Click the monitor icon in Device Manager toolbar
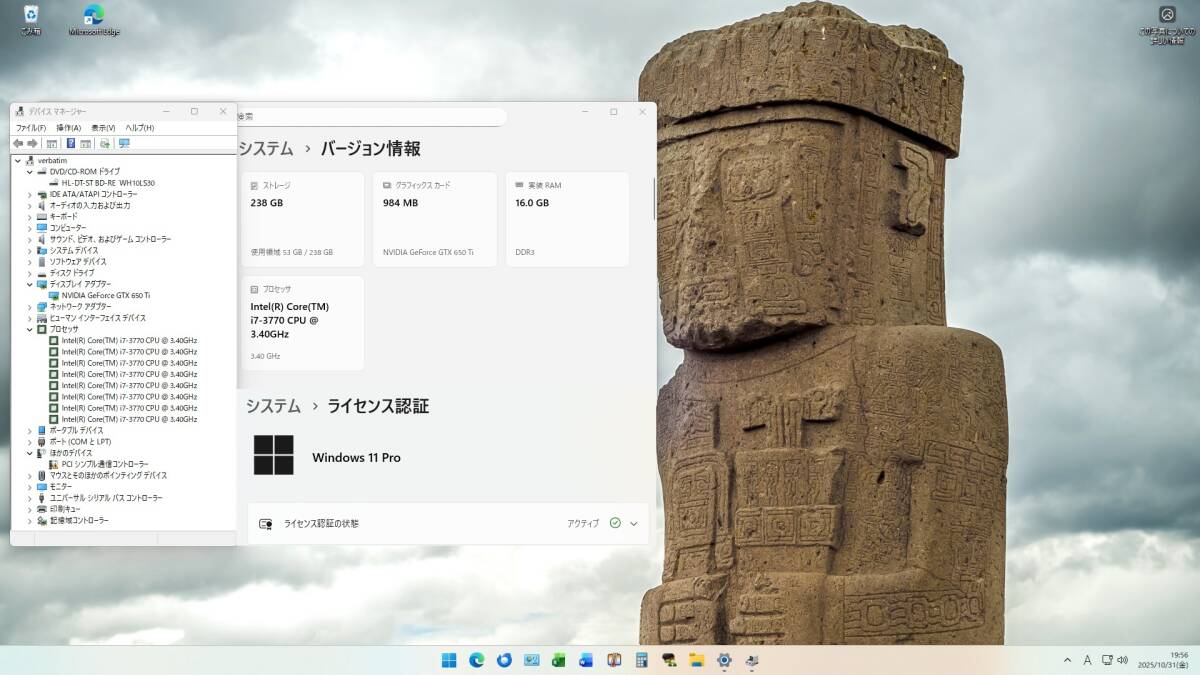The image size is (1200, 675). 124,143
